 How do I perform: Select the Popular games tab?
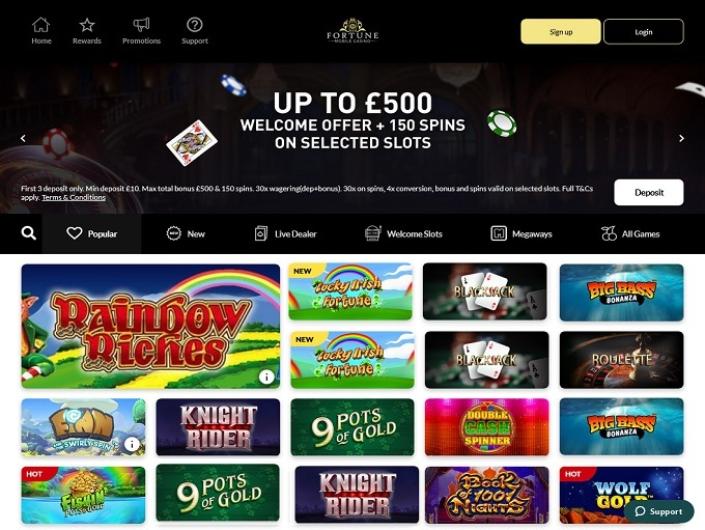(92, 233)
